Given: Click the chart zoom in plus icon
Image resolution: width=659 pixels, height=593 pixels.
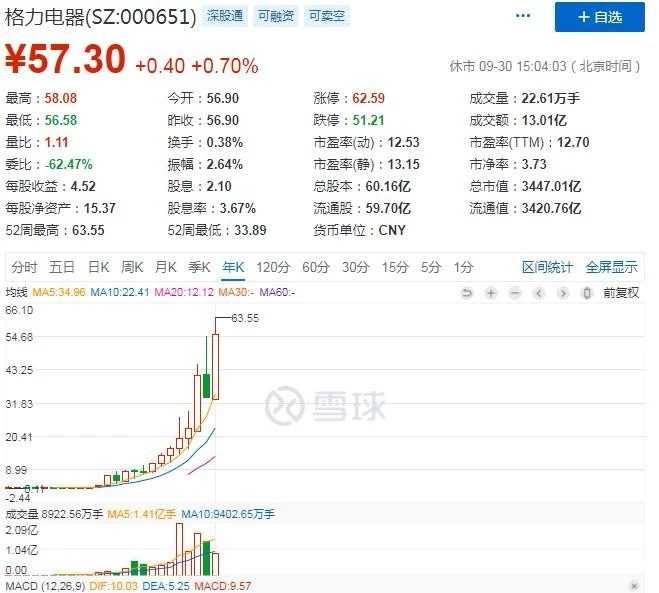Looking at the screenshot, I should 491,293.
